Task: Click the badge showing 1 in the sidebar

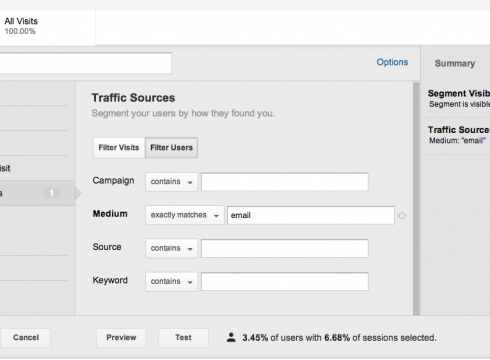Action: click(52, 193)
